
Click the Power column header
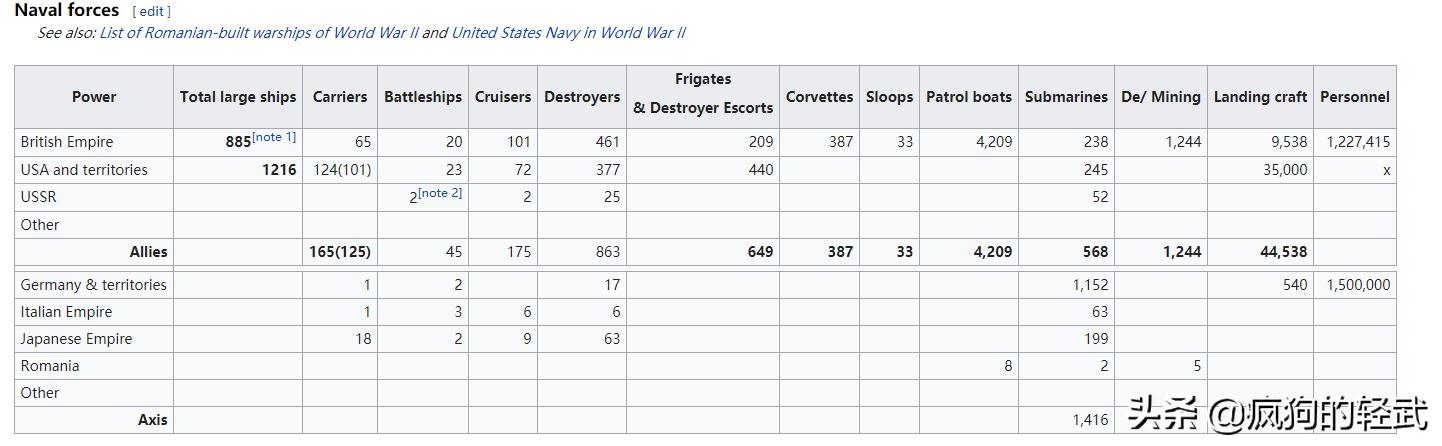click(94, 97)
